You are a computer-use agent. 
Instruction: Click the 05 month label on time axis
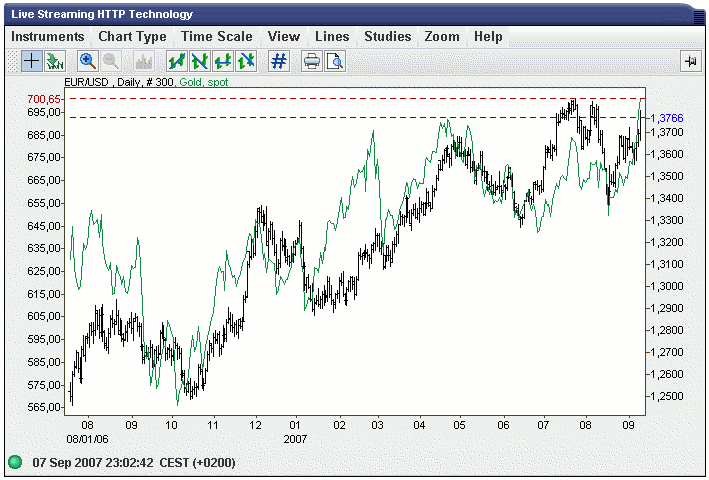click(459, 425)
